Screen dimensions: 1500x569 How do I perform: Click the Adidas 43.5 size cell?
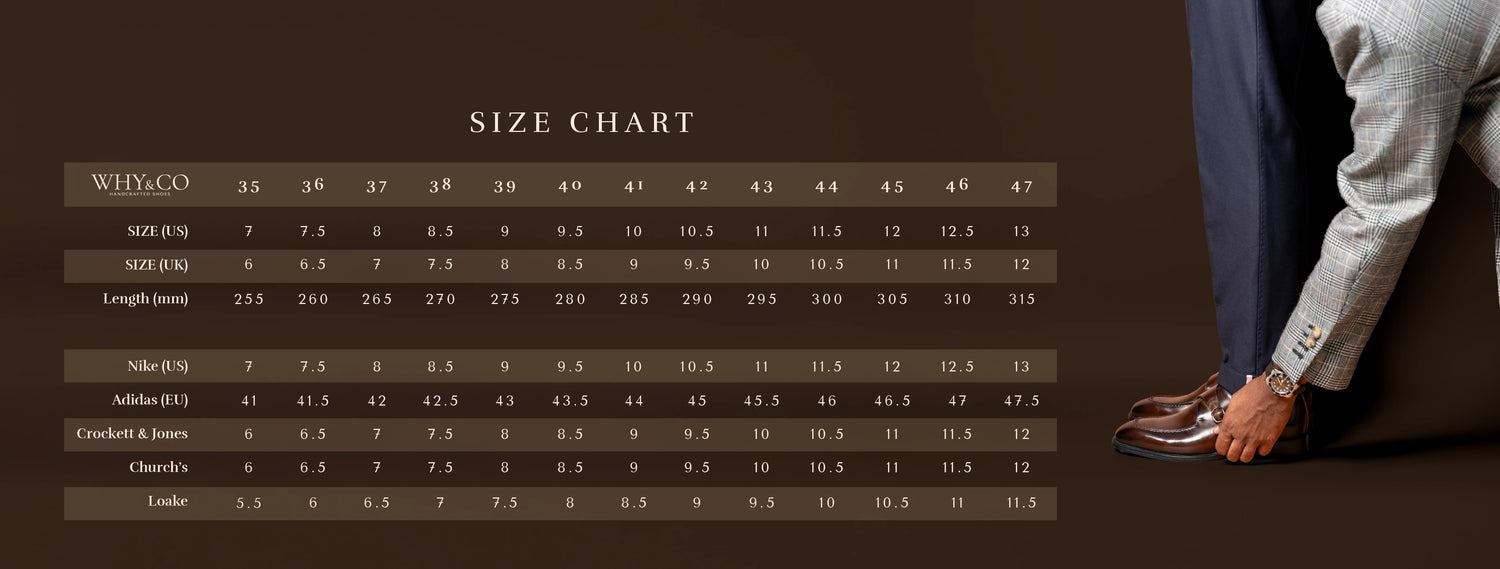click(x=570, y=400)
